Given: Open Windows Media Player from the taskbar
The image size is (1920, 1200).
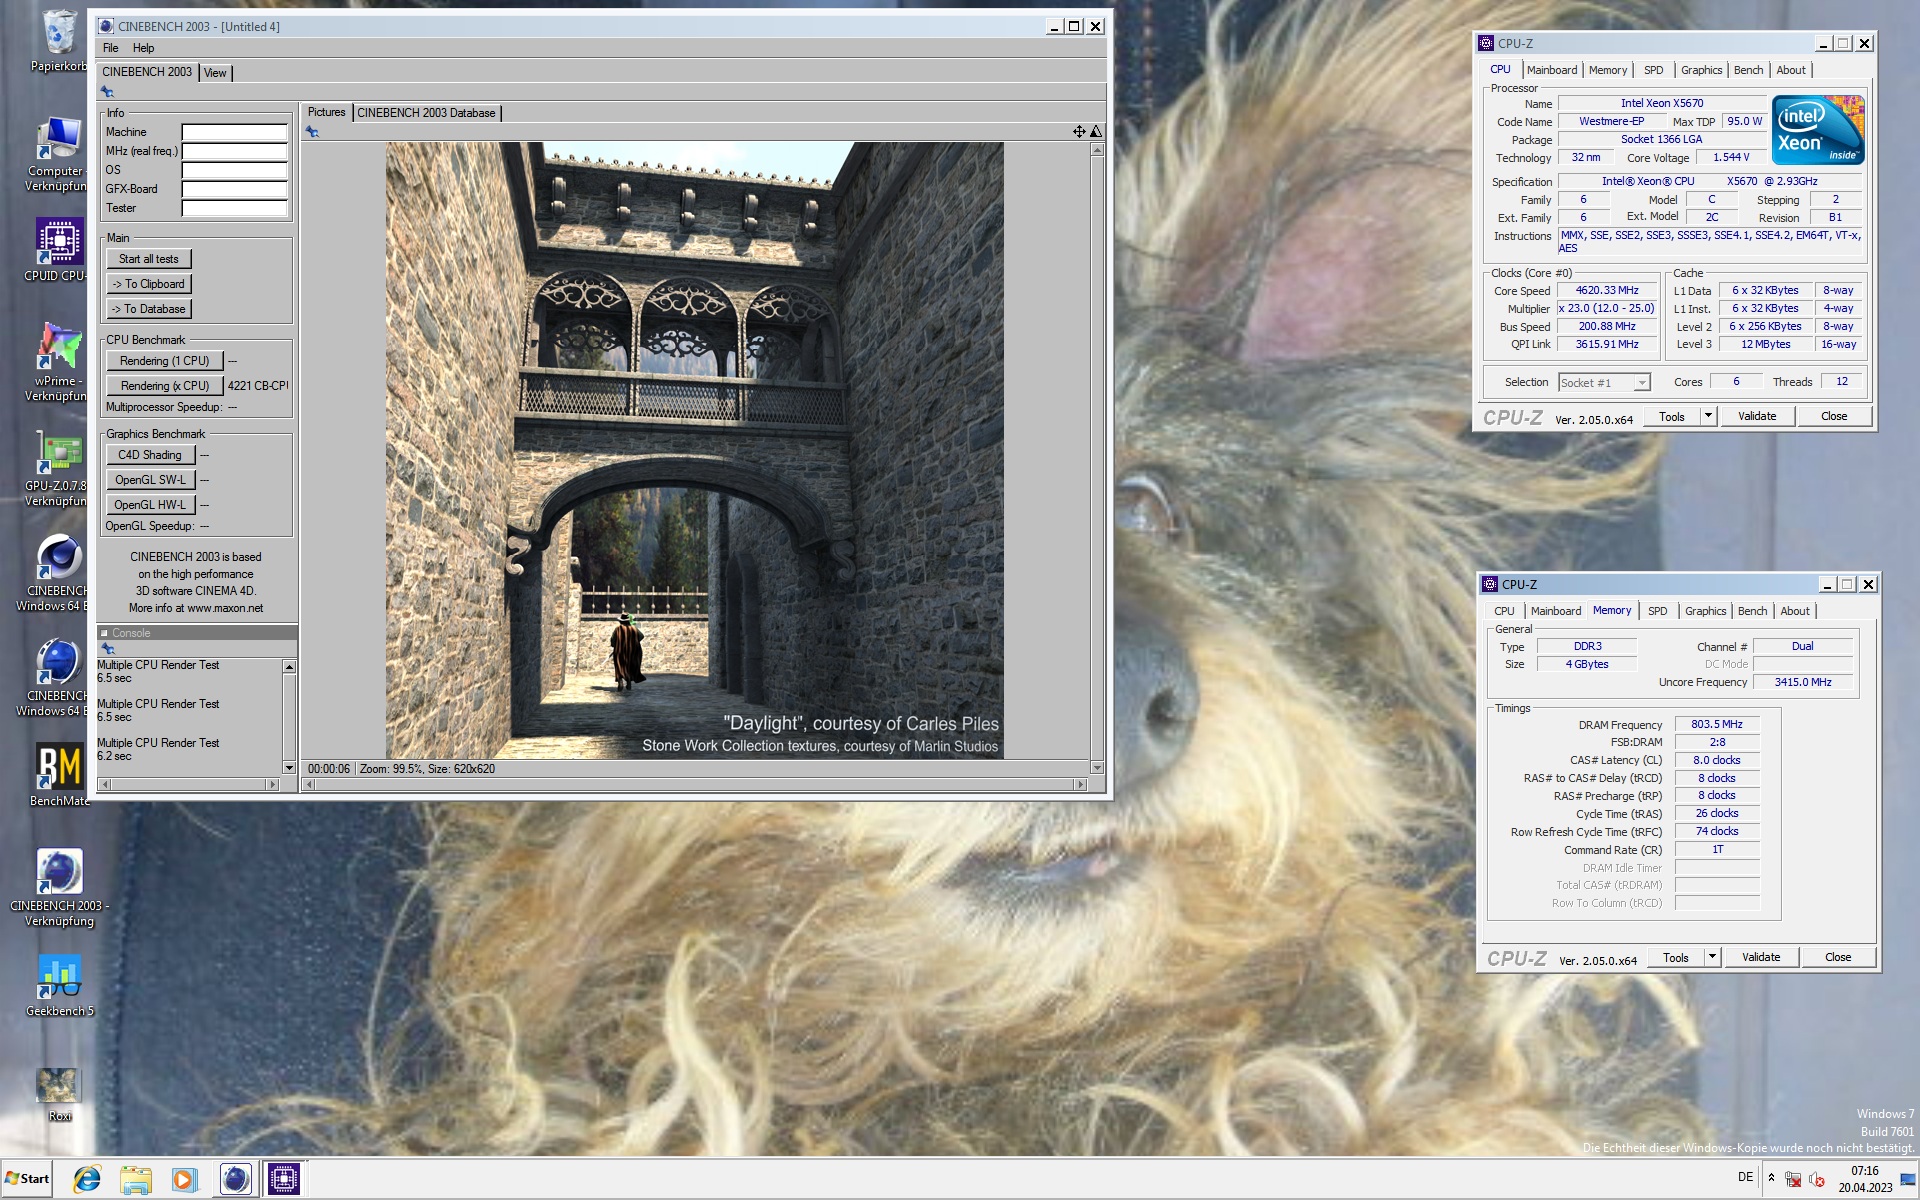Looking at the screenshot, I should (183, 1179).
